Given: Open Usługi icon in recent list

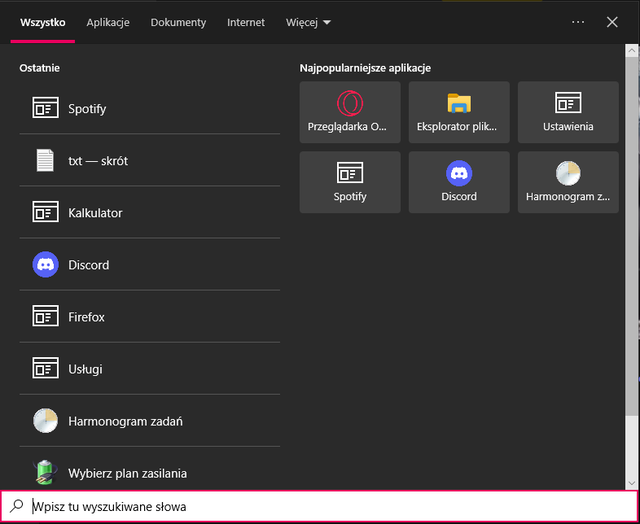Looking at the screenshot, I should pos(45,368).
